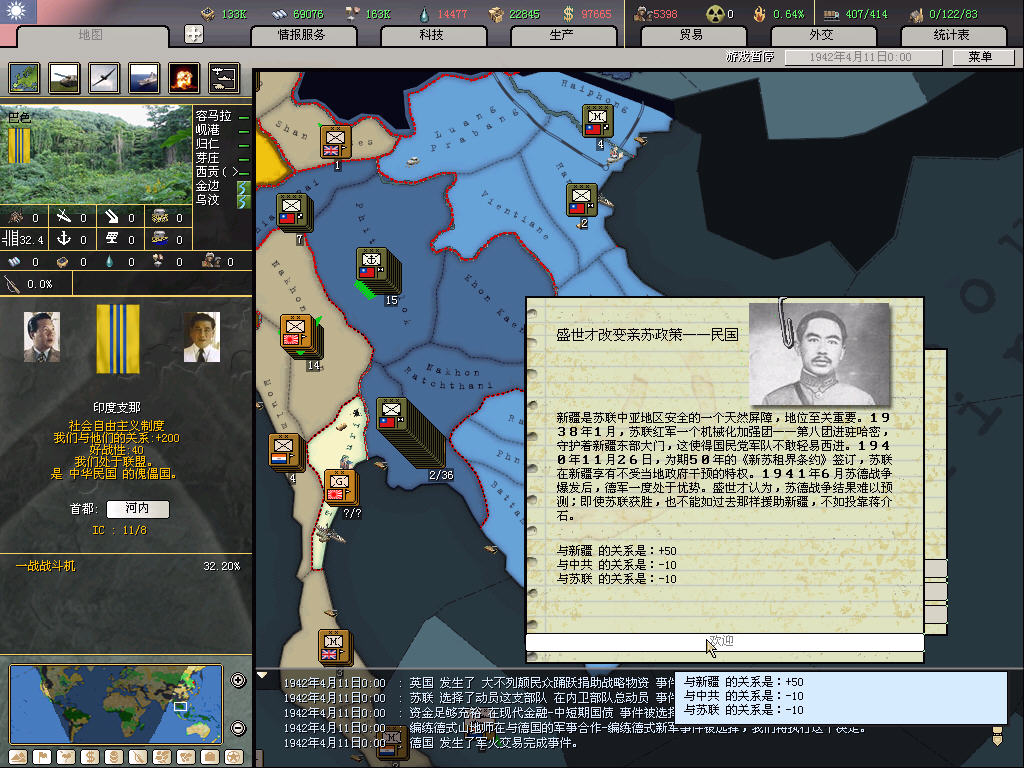Select the terrain map mode icon

[x=24, y=78]
